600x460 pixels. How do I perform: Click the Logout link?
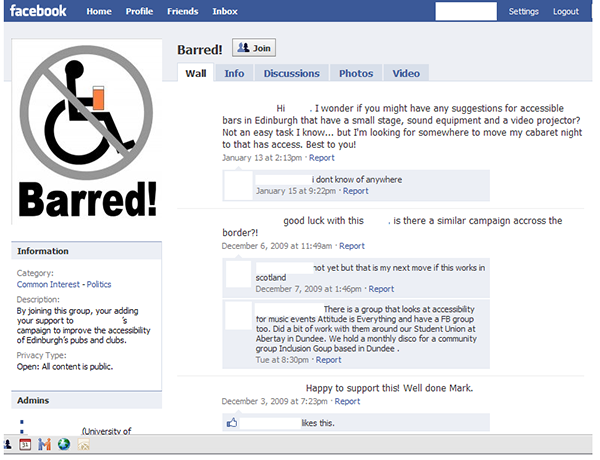click(566, 11)
